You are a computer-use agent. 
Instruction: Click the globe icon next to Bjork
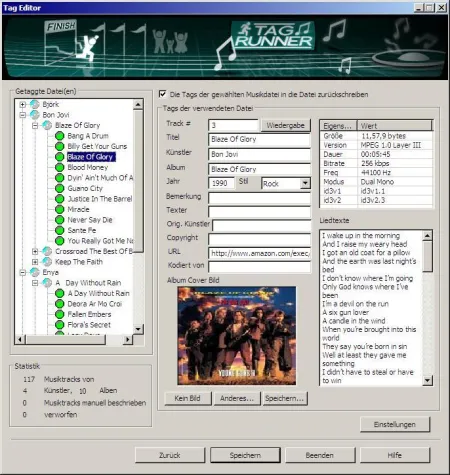pyautogui.click(x=35, y=104)
